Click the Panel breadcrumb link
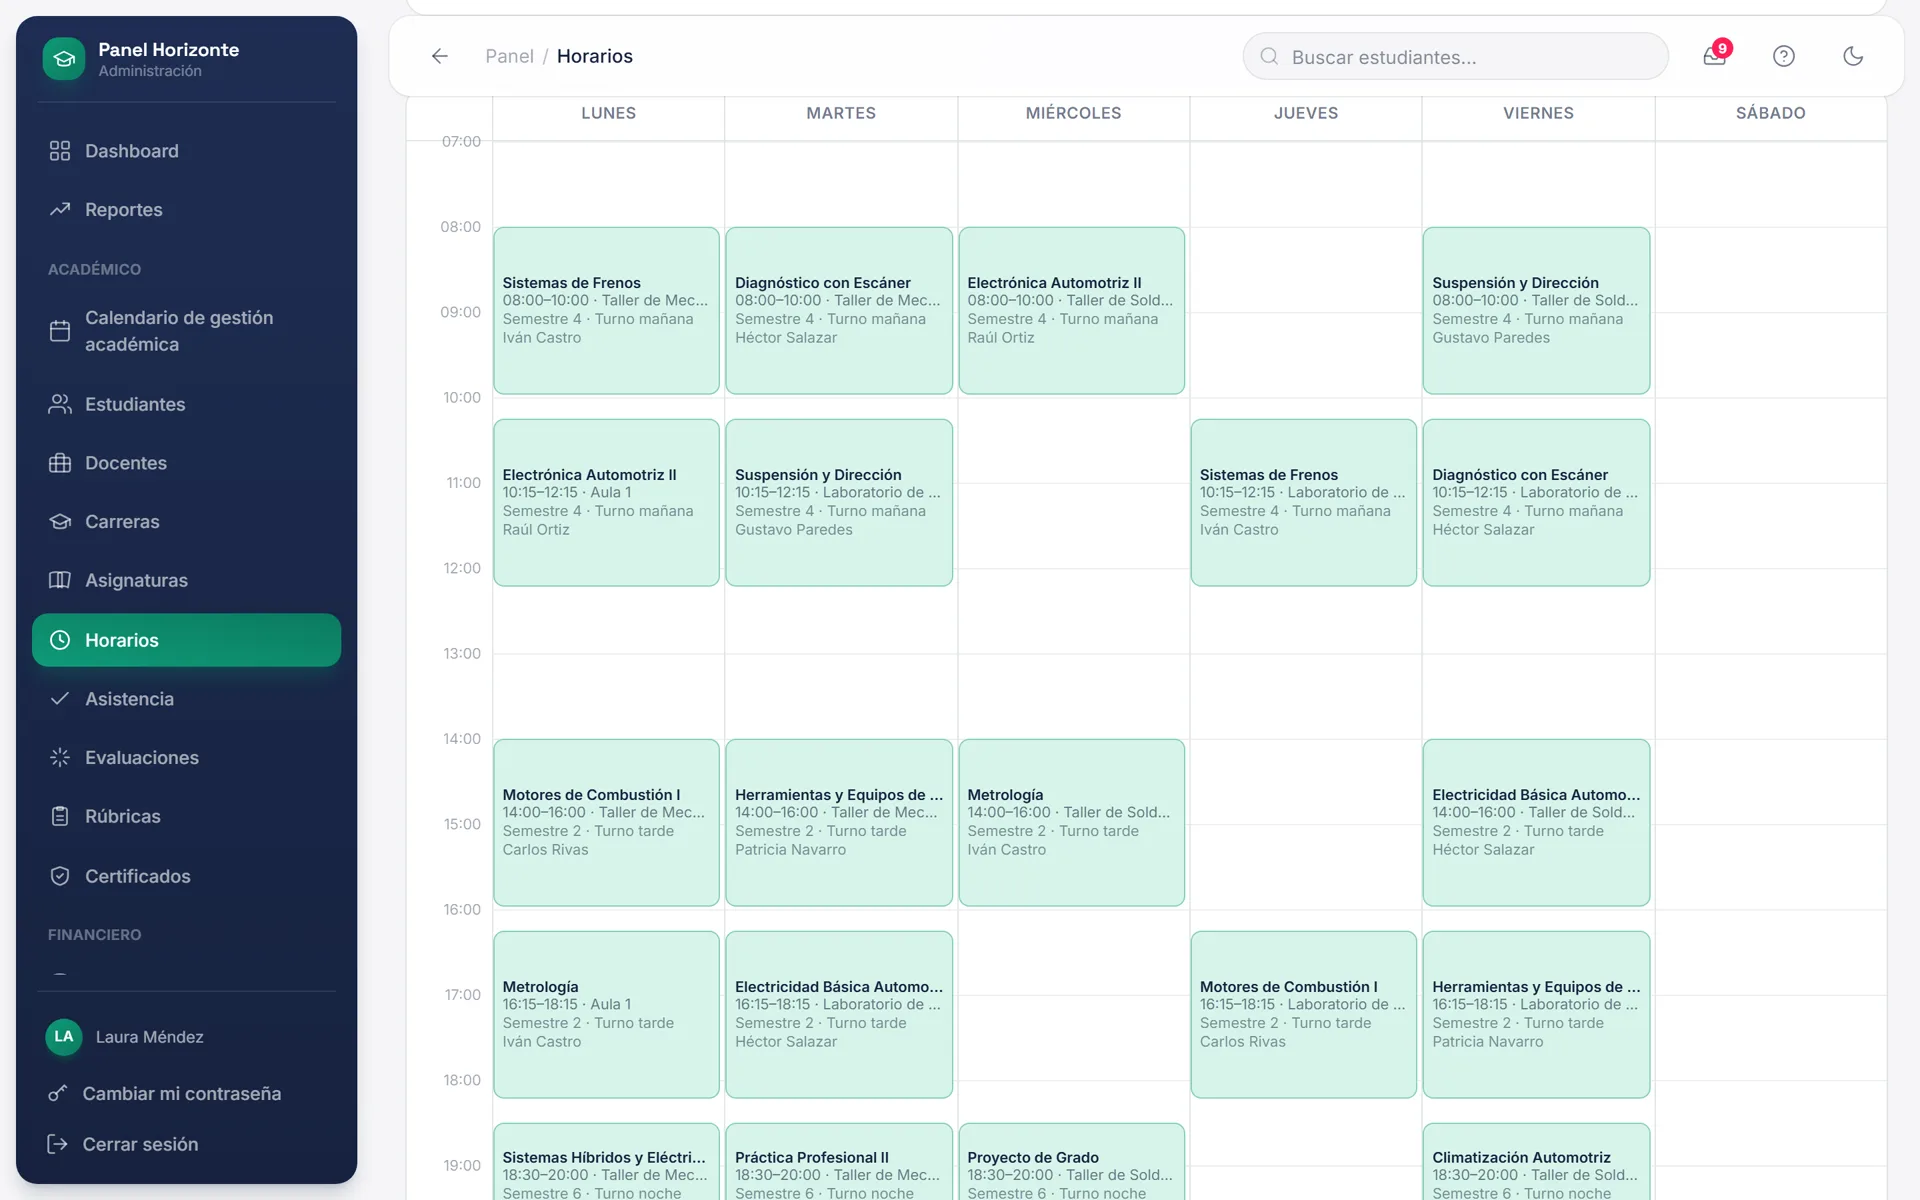The height and width of the screenshot is (1200, 1920). (x=509, y=56)
